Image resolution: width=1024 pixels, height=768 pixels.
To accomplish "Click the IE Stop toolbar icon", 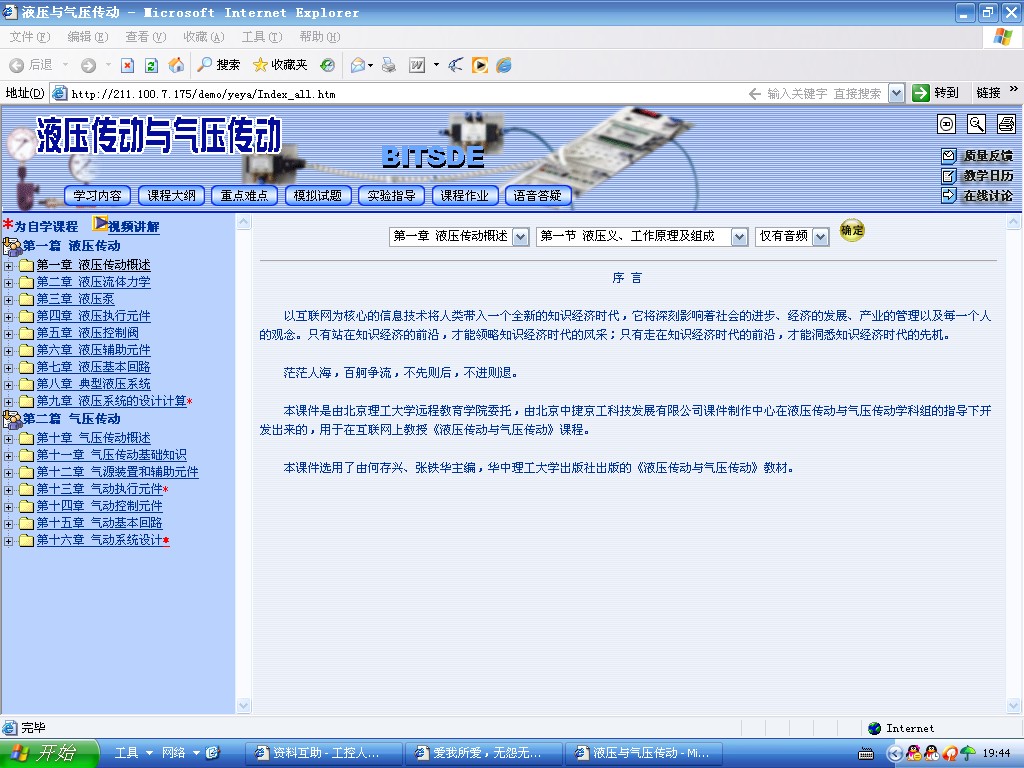I will point(127,65).
